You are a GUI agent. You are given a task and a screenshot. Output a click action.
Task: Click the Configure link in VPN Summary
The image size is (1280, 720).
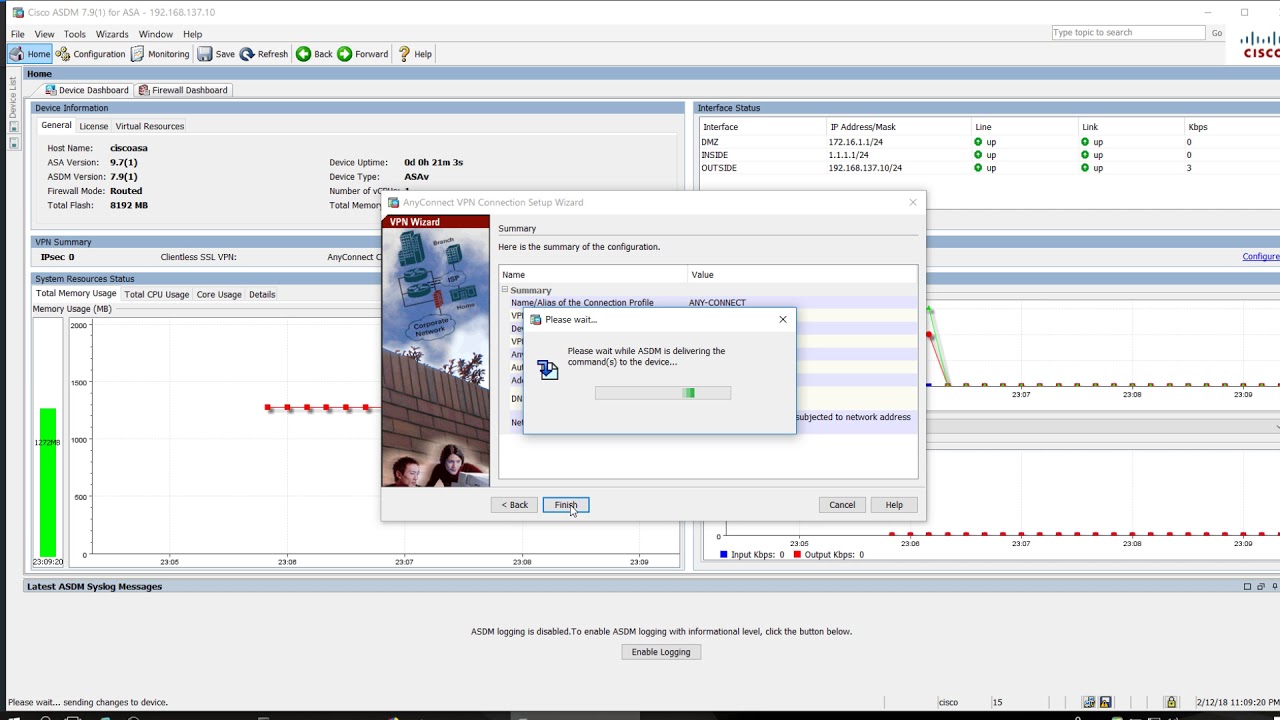point(1261,257)
